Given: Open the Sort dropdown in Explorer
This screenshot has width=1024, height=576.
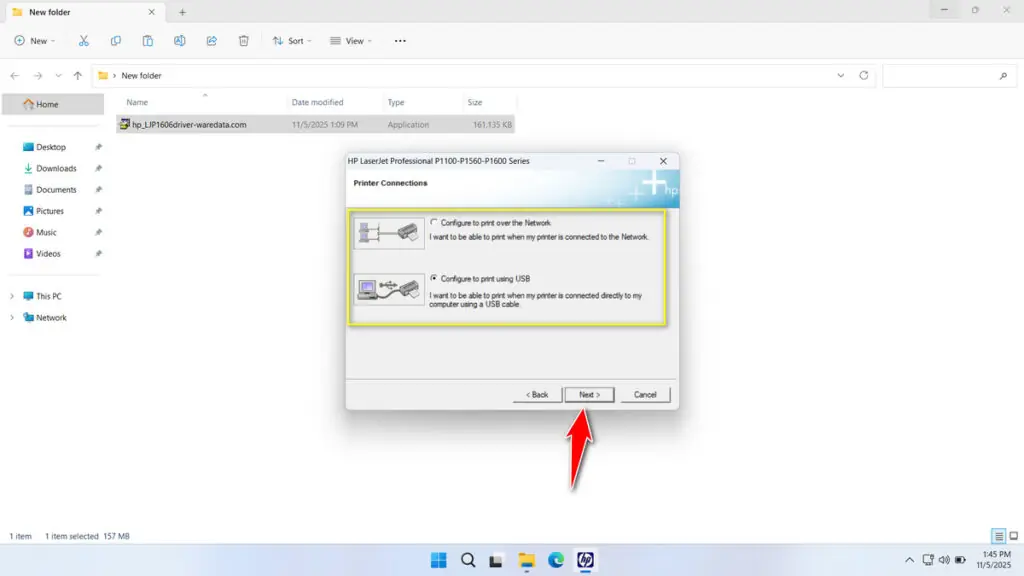Looking at the screenshot, I should pos(292,40).
